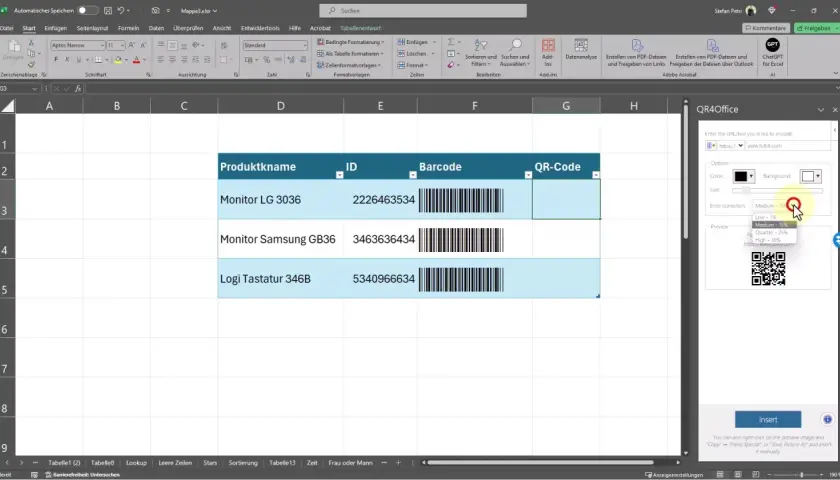Viewport: 840px width, 480px height.
Task: Add a new sheet plus button
Action: tap(398, 462)
